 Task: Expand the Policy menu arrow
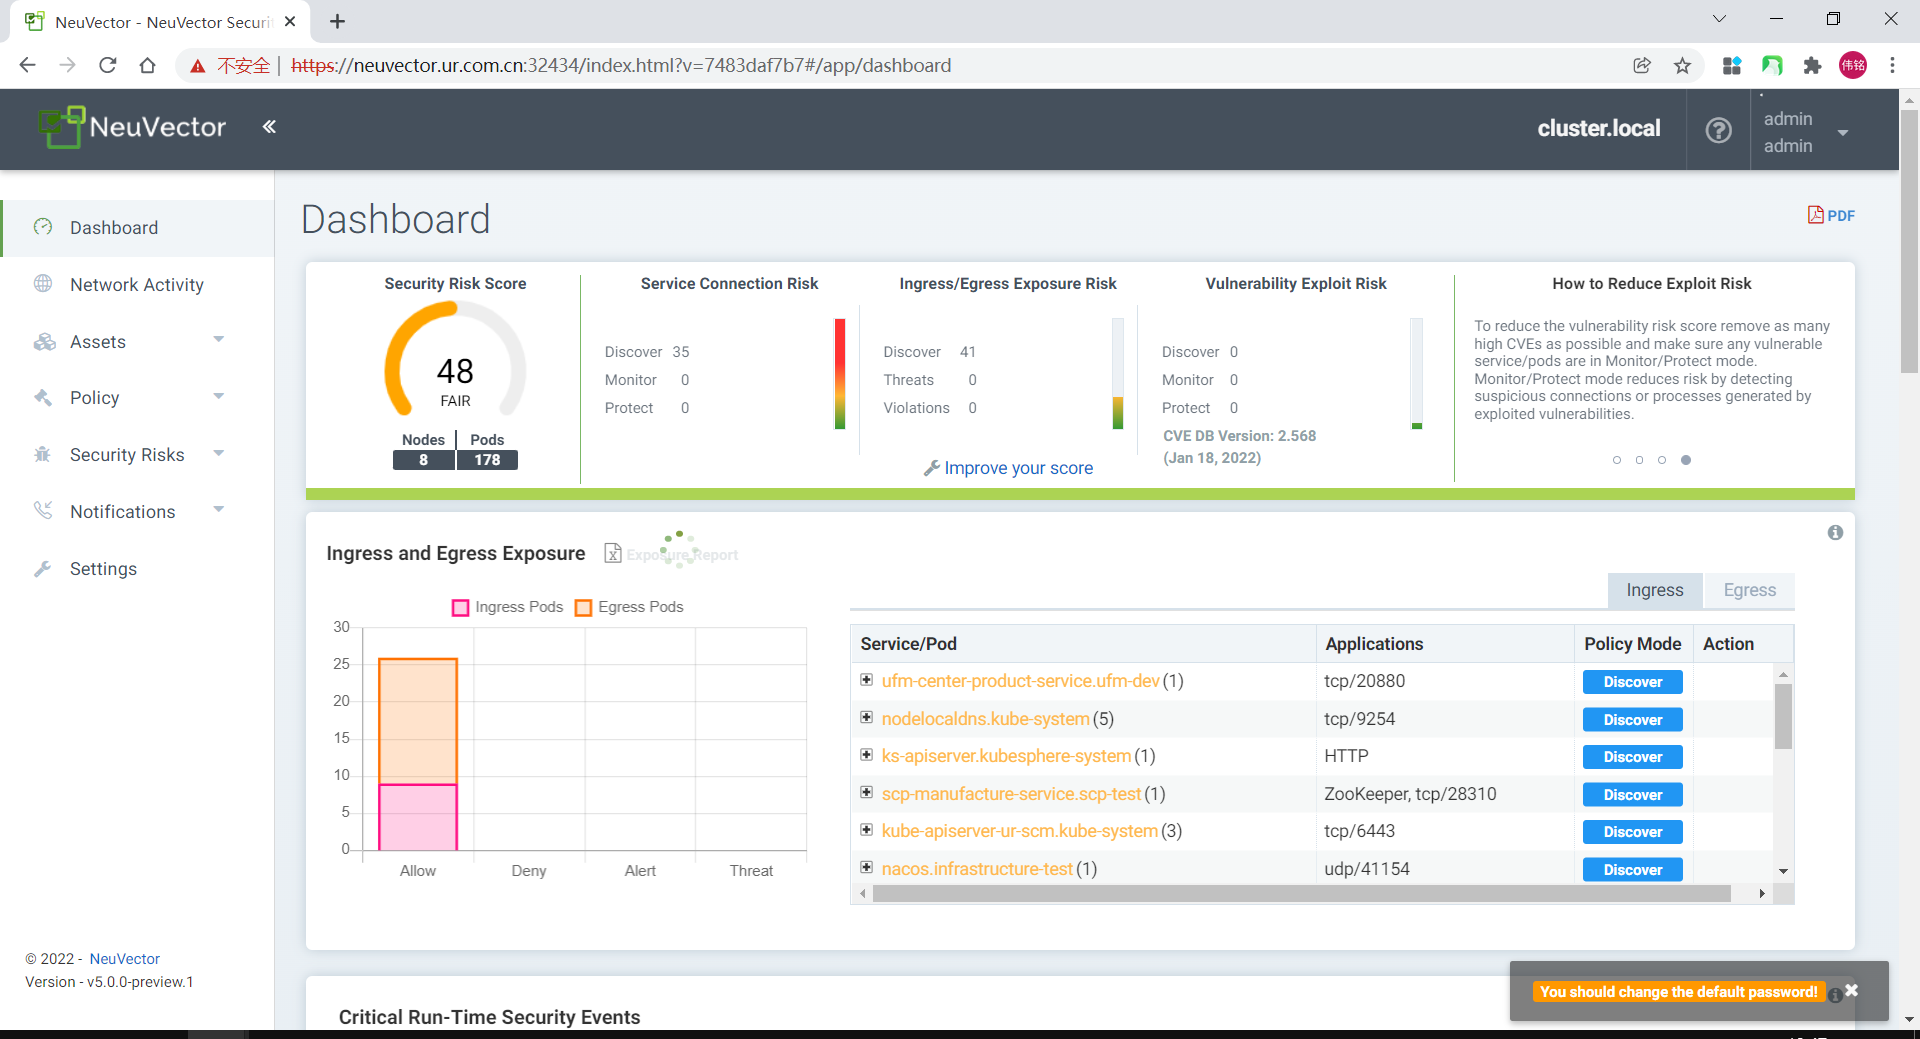[219, 397]
